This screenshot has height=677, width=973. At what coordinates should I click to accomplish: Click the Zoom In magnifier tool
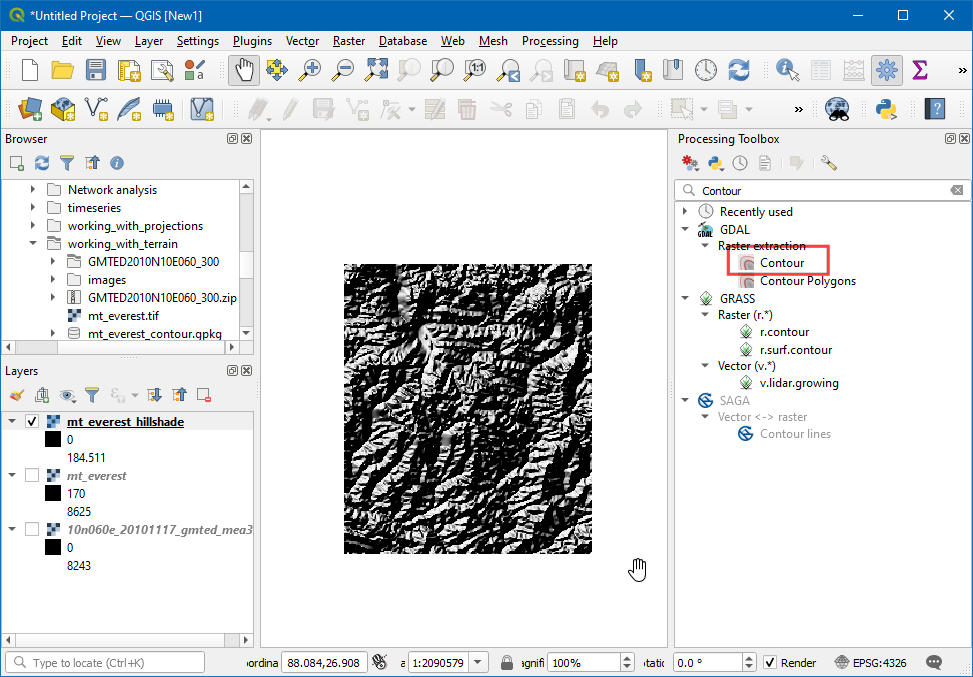click(311, 70)
